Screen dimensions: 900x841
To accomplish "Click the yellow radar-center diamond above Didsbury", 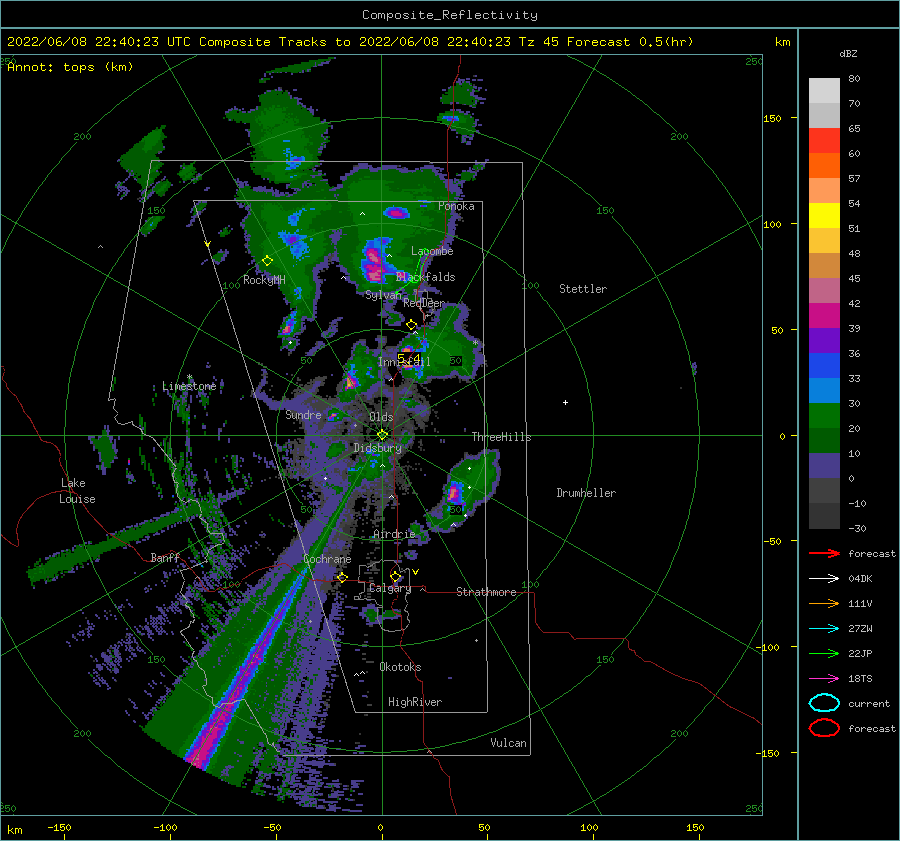I will click(x=382, y=435).
